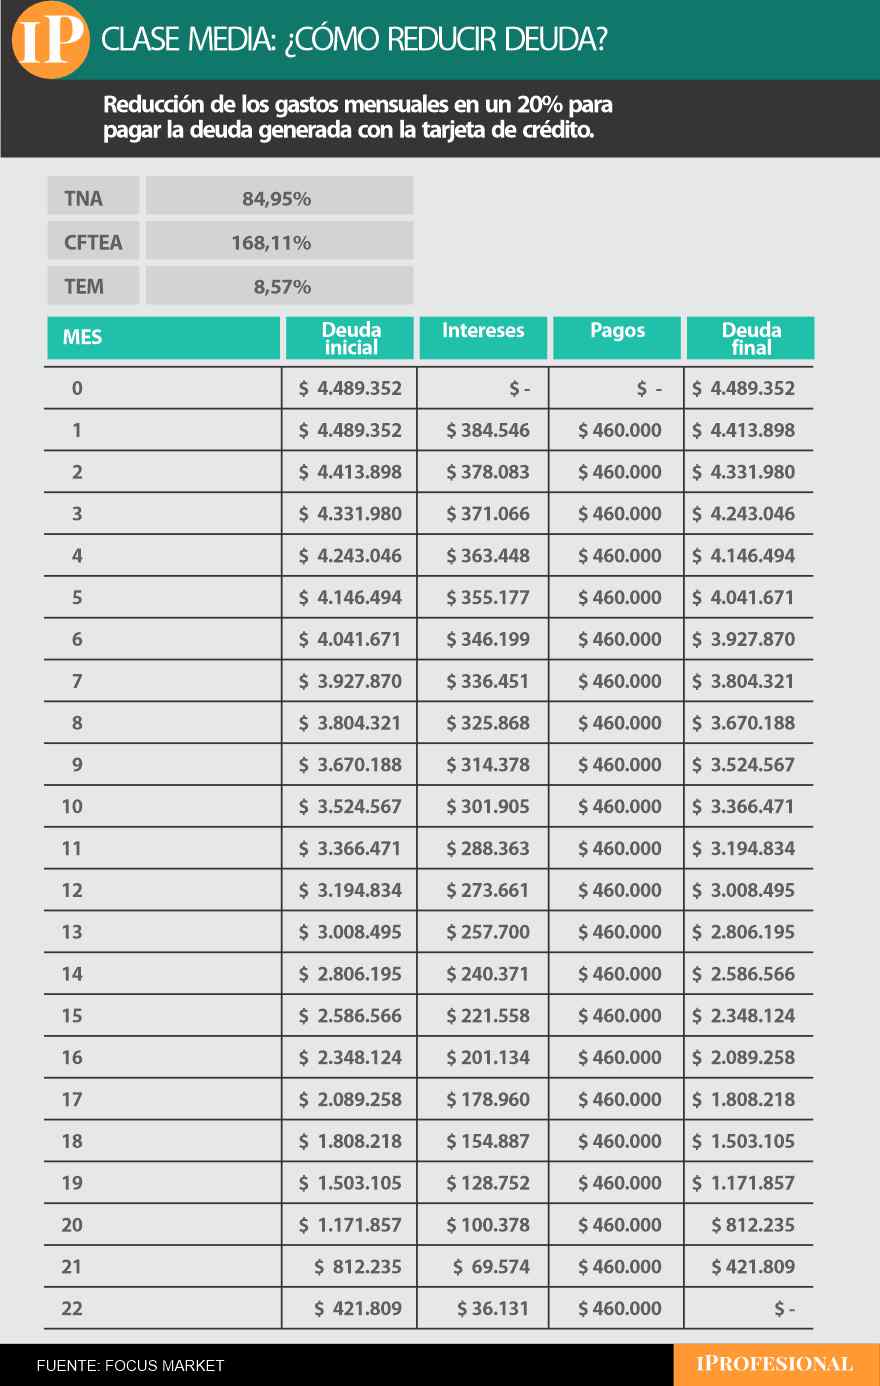Viewport: 880px width, 1386px height.
Task: Click the Intereses column header
Action: (483, 331)
